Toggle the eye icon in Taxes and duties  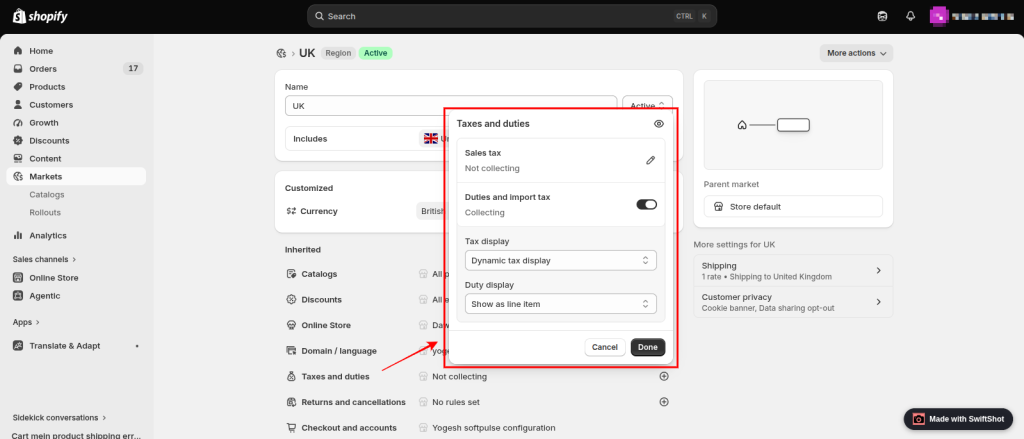pos(658,123)
